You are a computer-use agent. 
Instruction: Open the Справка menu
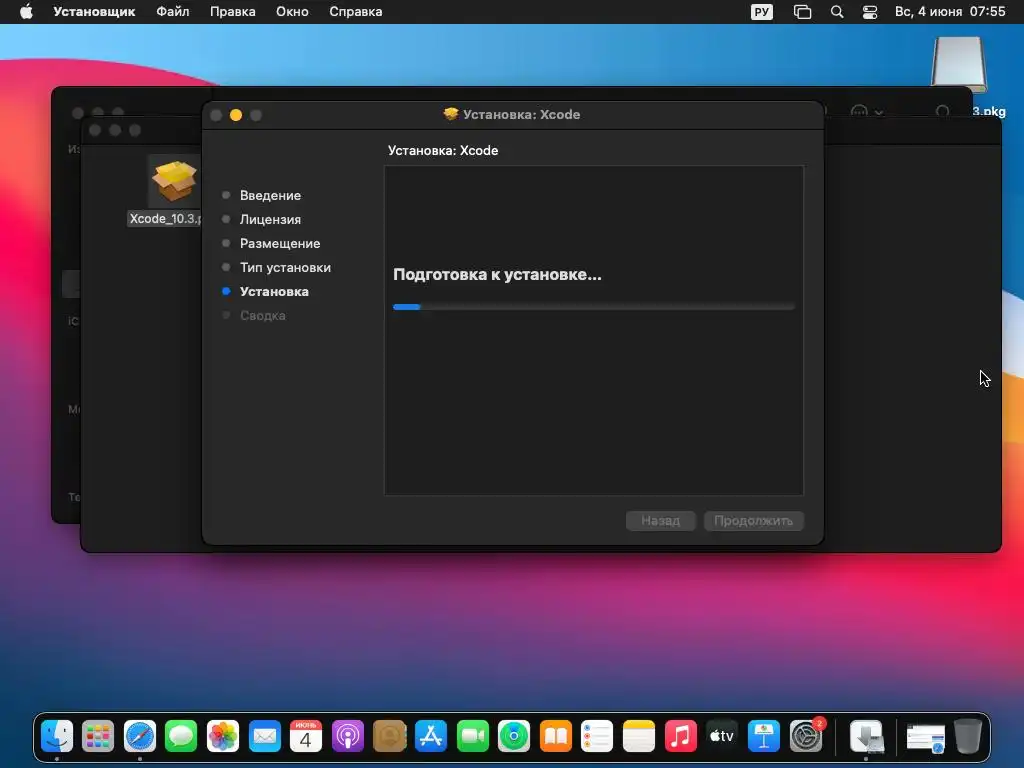pyautogui.click(x=355, y=12)
